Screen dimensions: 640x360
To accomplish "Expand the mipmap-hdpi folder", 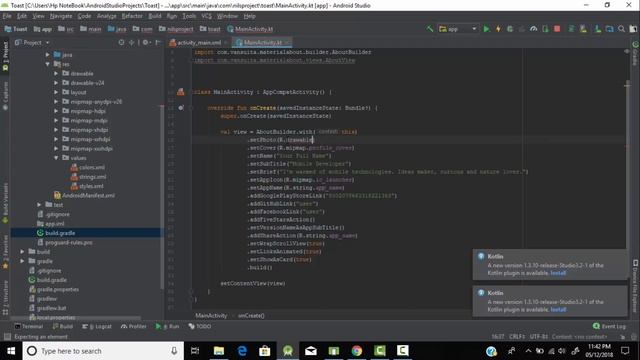I will (56, 111).
